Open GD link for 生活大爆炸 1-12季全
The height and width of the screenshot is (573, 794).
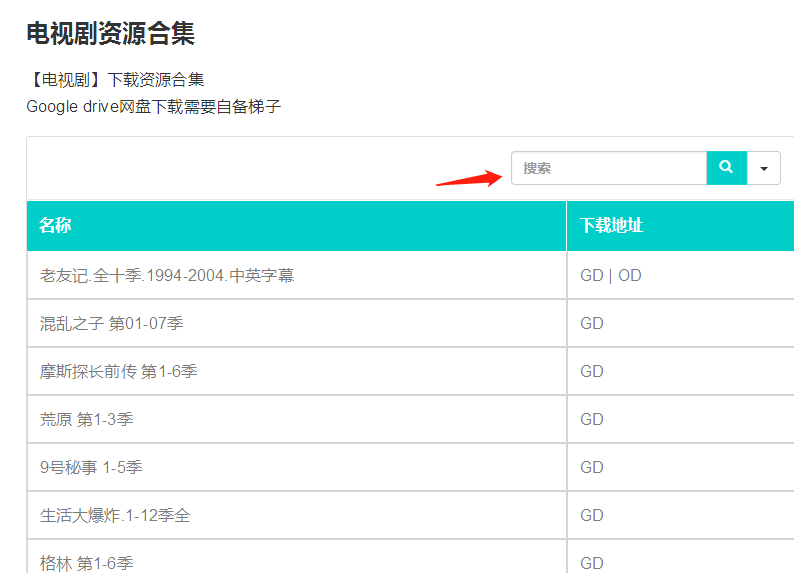591,515
